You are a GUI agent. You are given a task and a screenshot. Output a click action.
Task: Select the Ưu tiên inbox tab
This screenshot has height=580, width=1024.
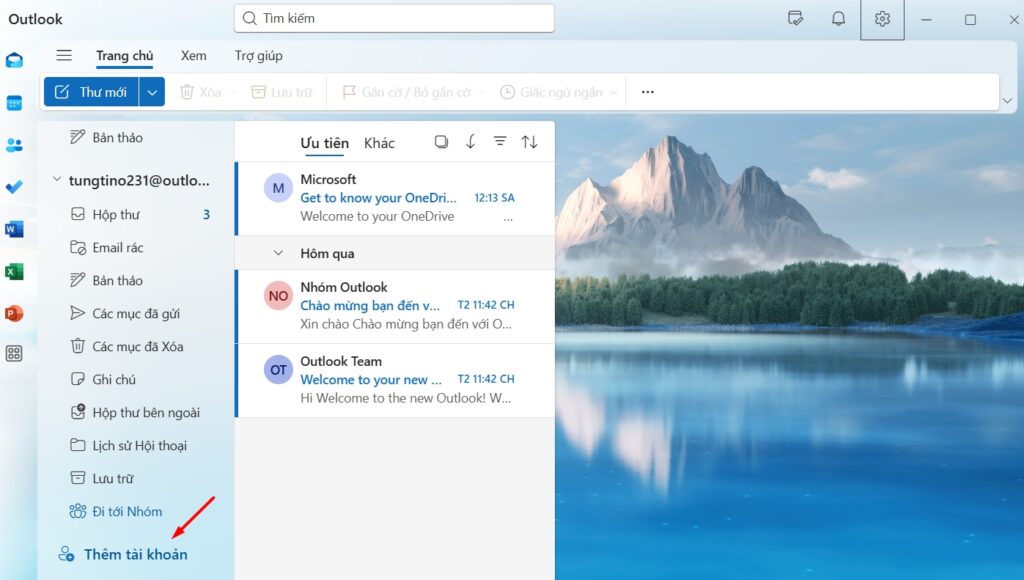pyautogui.click(x=325, y=143)
